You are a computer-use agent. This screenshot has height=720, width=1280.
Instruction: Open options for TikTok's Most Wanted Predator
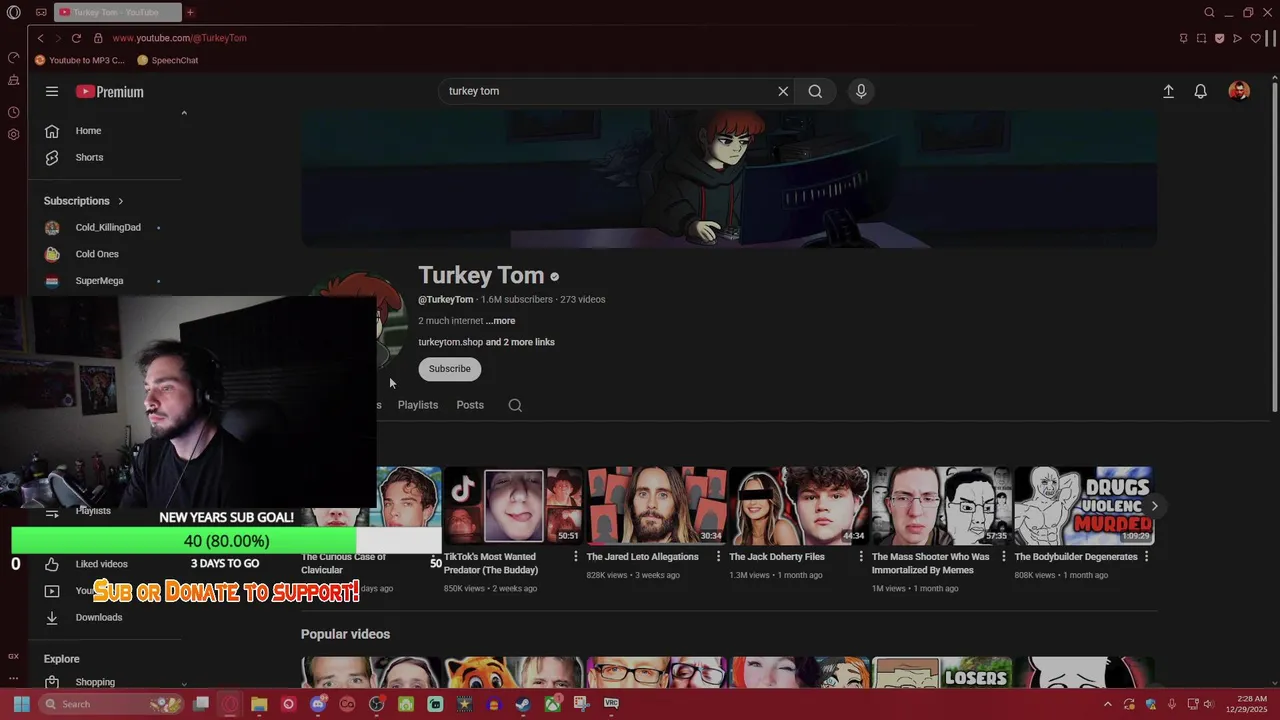575,557
